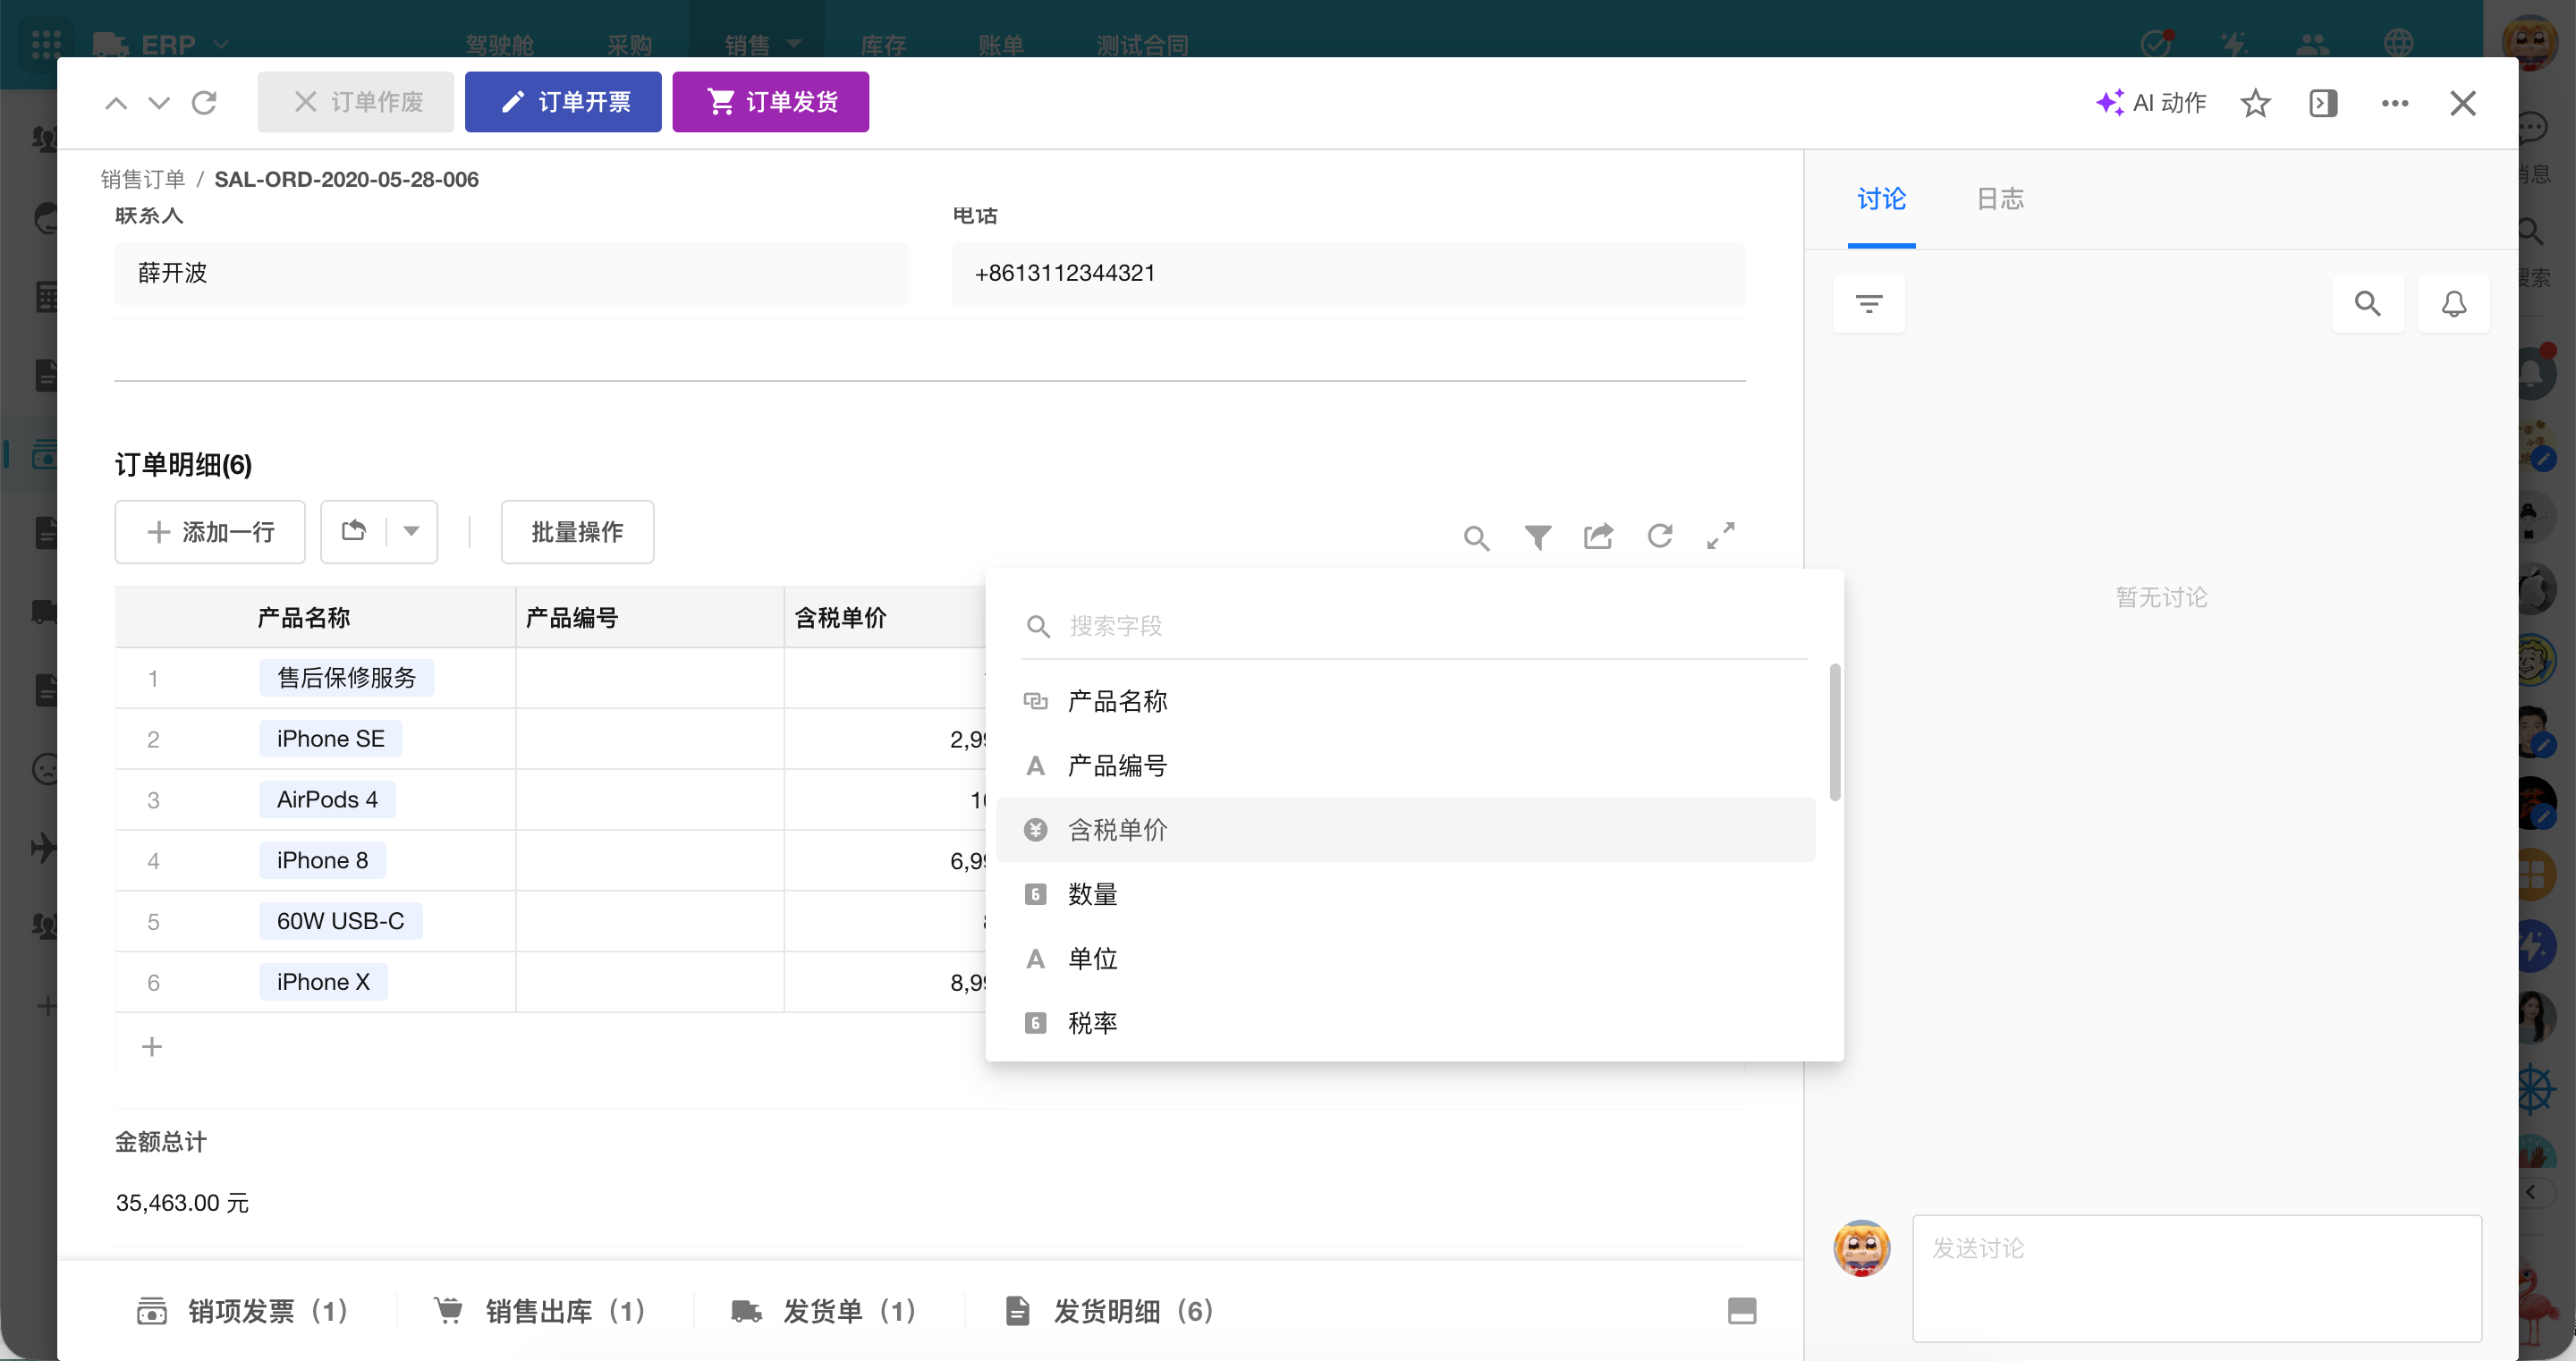Select 数量 field in dropdown list
Image resolution: width=2576 pixels, height=1361 pixels.
coord(1405,894)
